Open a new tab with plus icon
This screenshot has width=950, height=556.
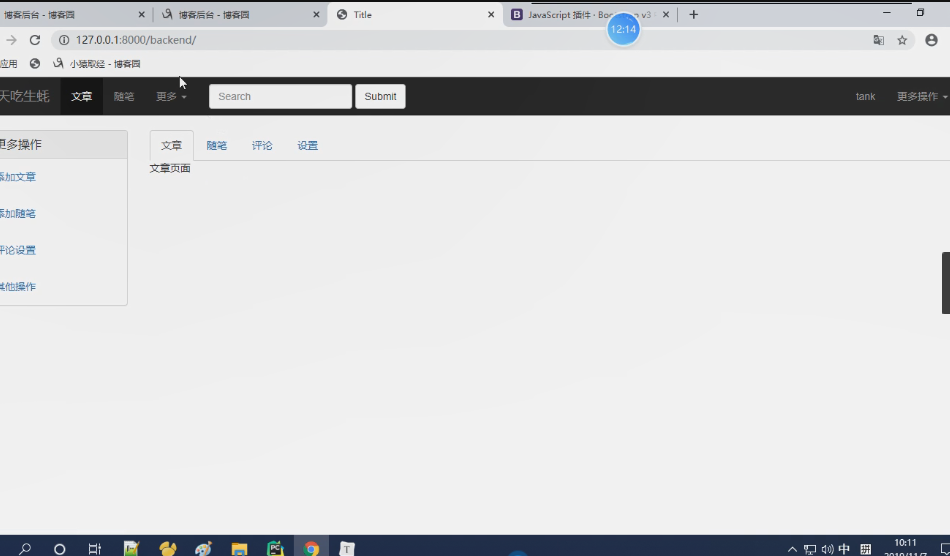click(694, 15)
